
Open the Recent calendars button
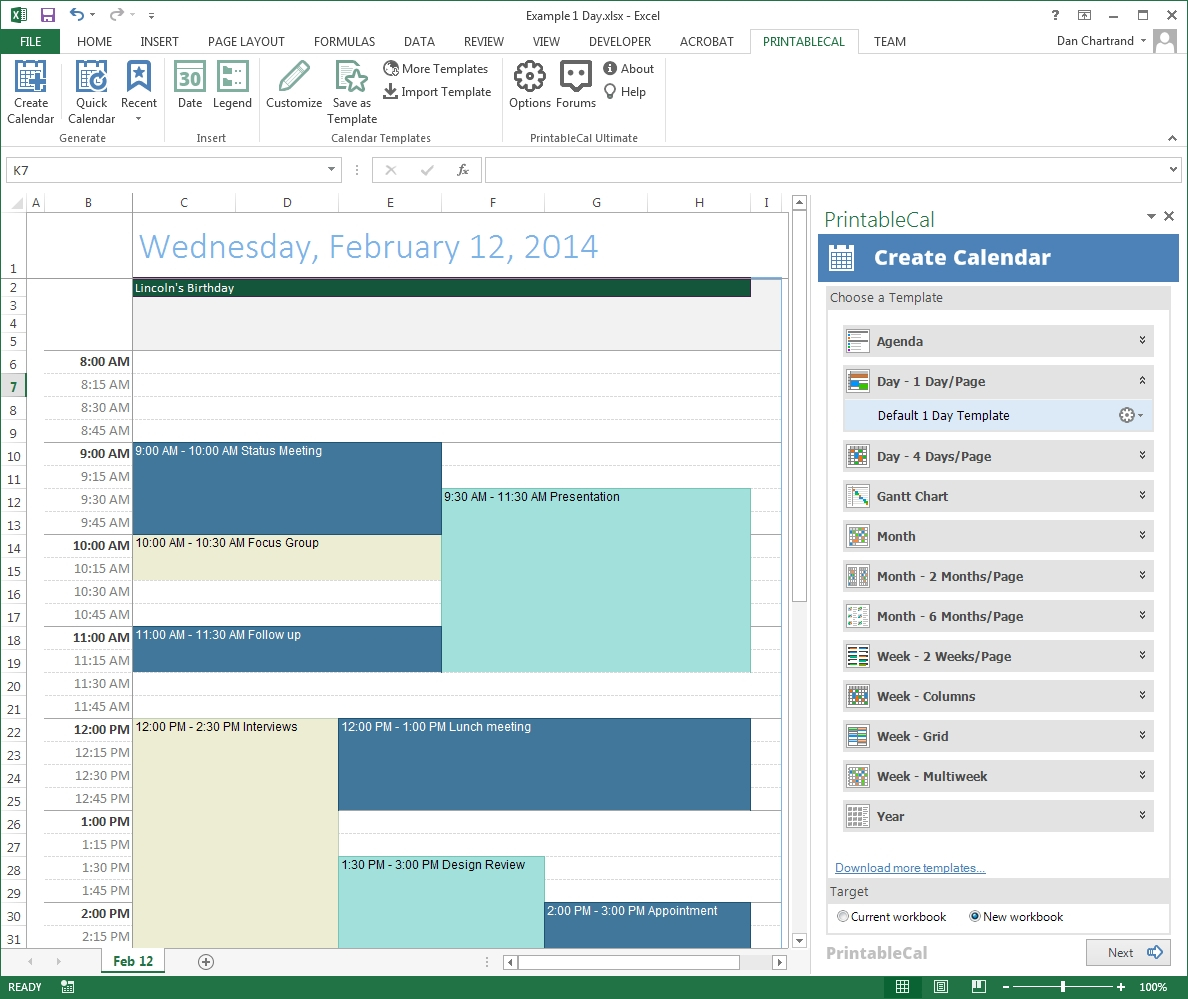click(139, 92)
